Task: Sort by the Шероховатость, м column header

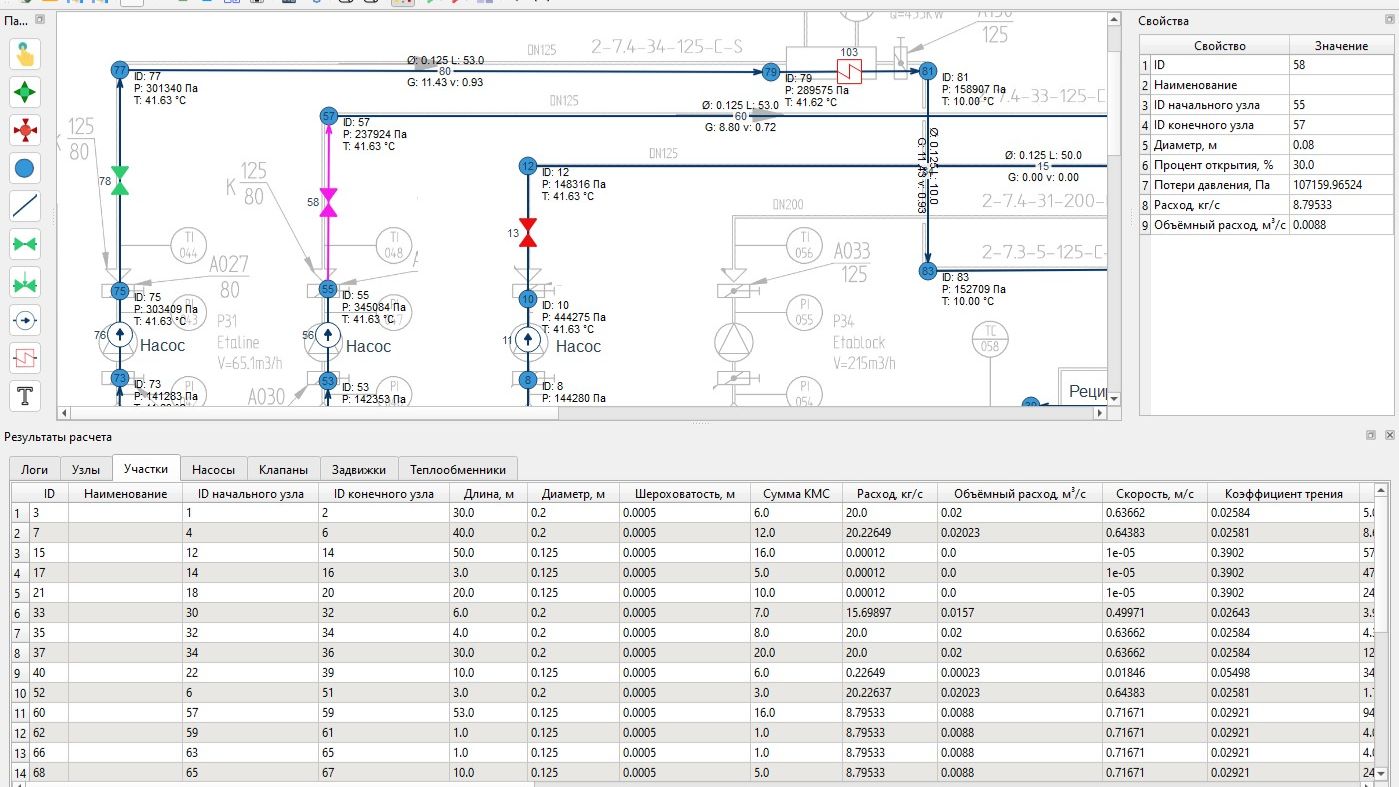Action: pyautogui.click(x=684, y=493)
